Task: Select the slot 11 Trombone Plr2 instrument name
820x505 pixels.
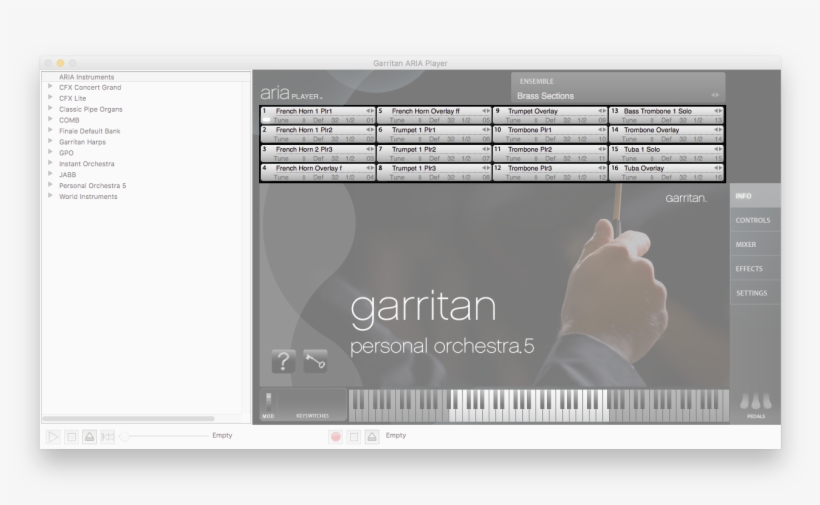Action: point(530,149)
